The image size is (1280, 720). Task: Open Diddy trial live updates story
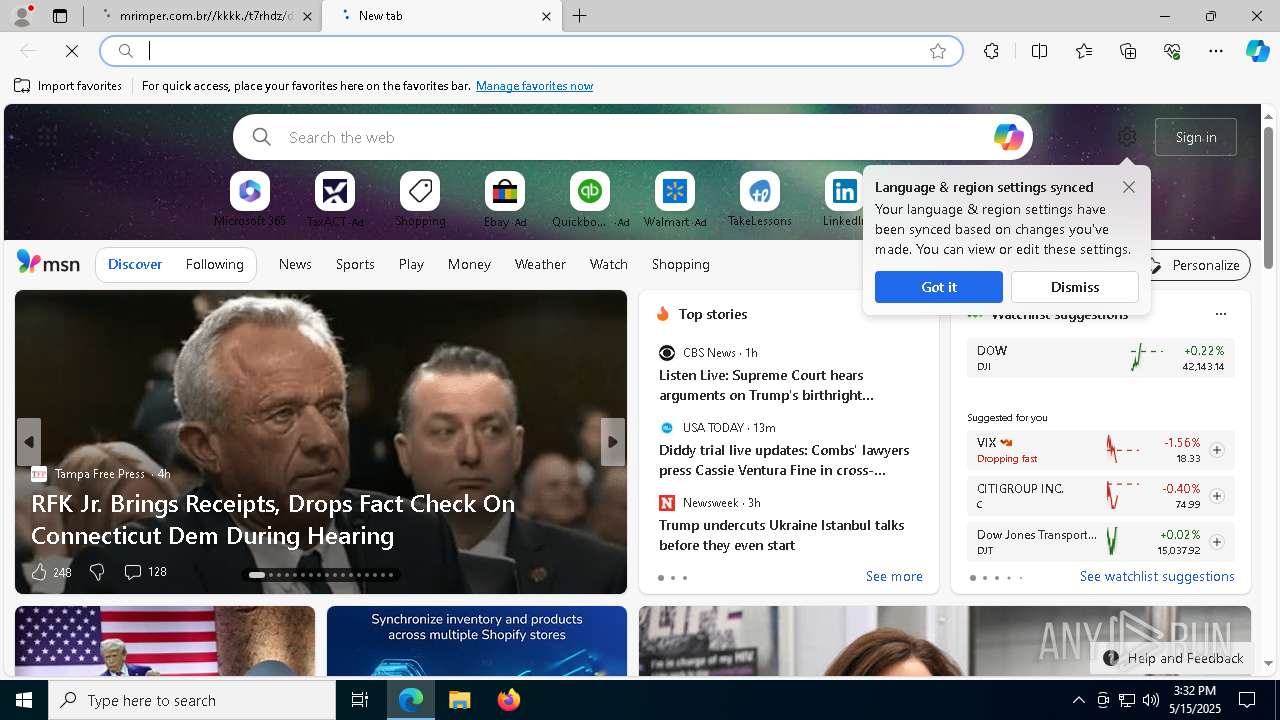(x=784, y=460)
